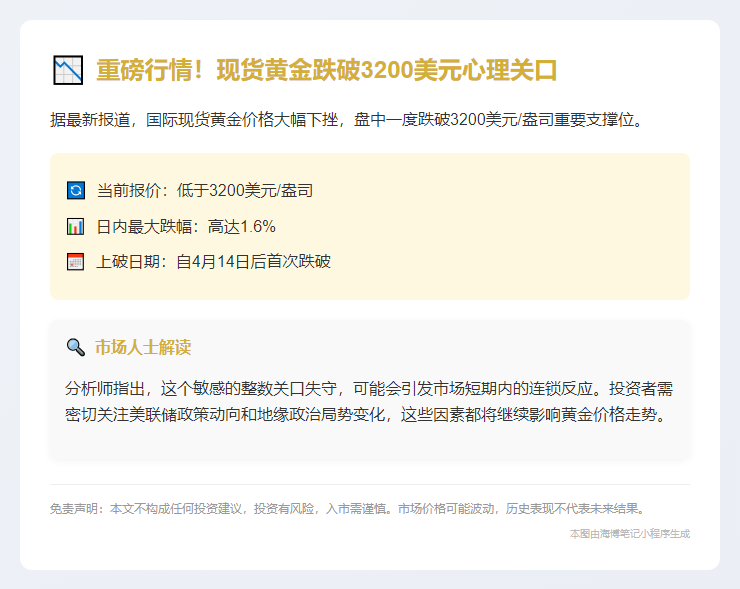The image size is (740, 589).
Task: Click the value 低于3200美元/盎司
Action: pyautogui.click(x=245, y=190)
